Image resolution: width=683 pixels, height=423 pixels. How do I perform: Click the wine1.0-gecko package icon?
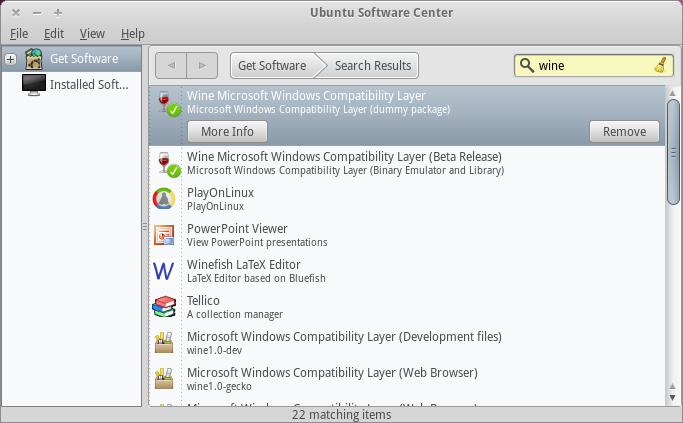coord(164,379)
